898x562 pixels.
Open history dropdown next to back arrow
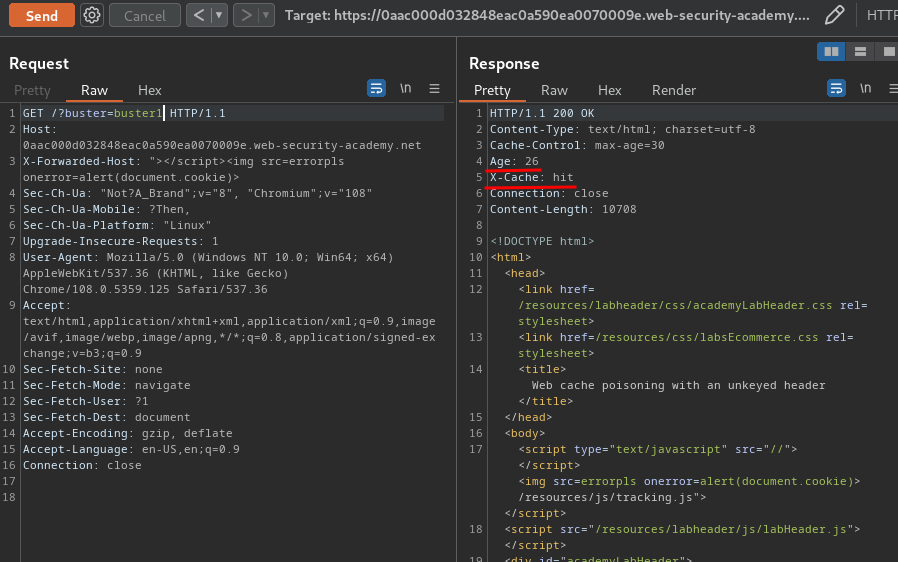219,15
